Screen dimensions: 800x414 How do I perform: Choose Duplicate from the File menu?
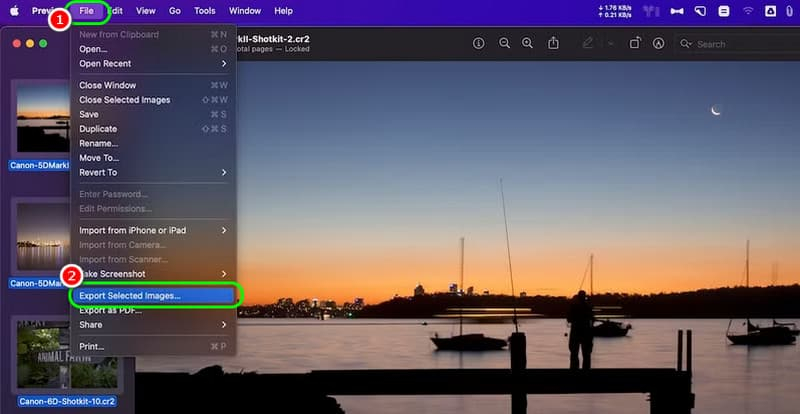pyautogui.click(x=153, y=129)
